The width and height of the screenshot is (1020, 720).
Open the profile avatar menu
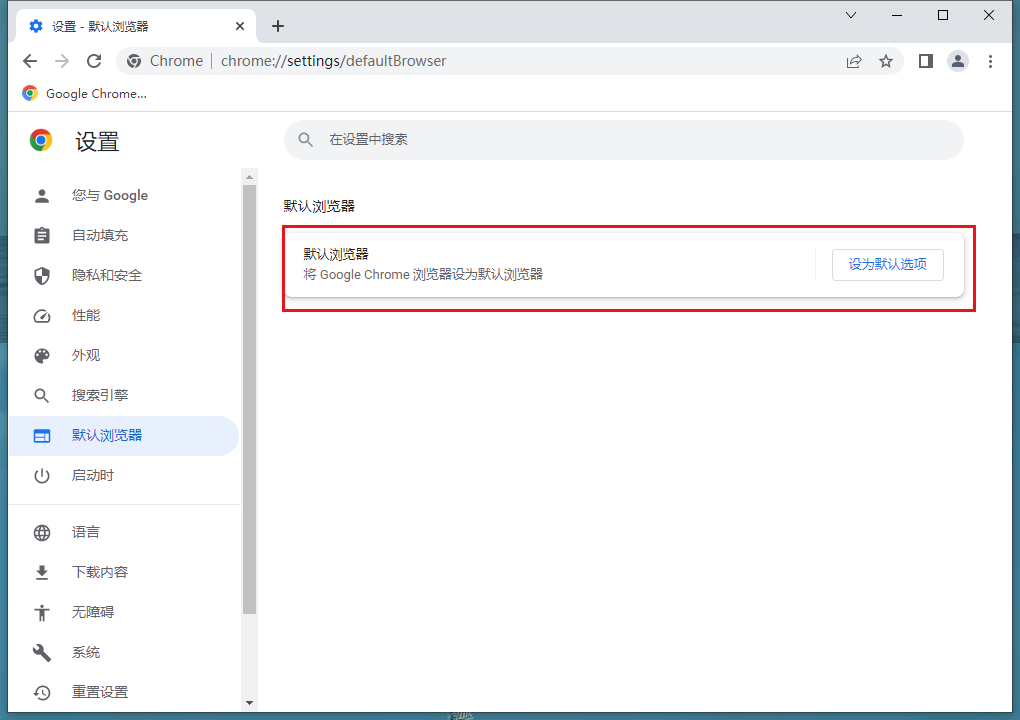click(x=958, y=61)
